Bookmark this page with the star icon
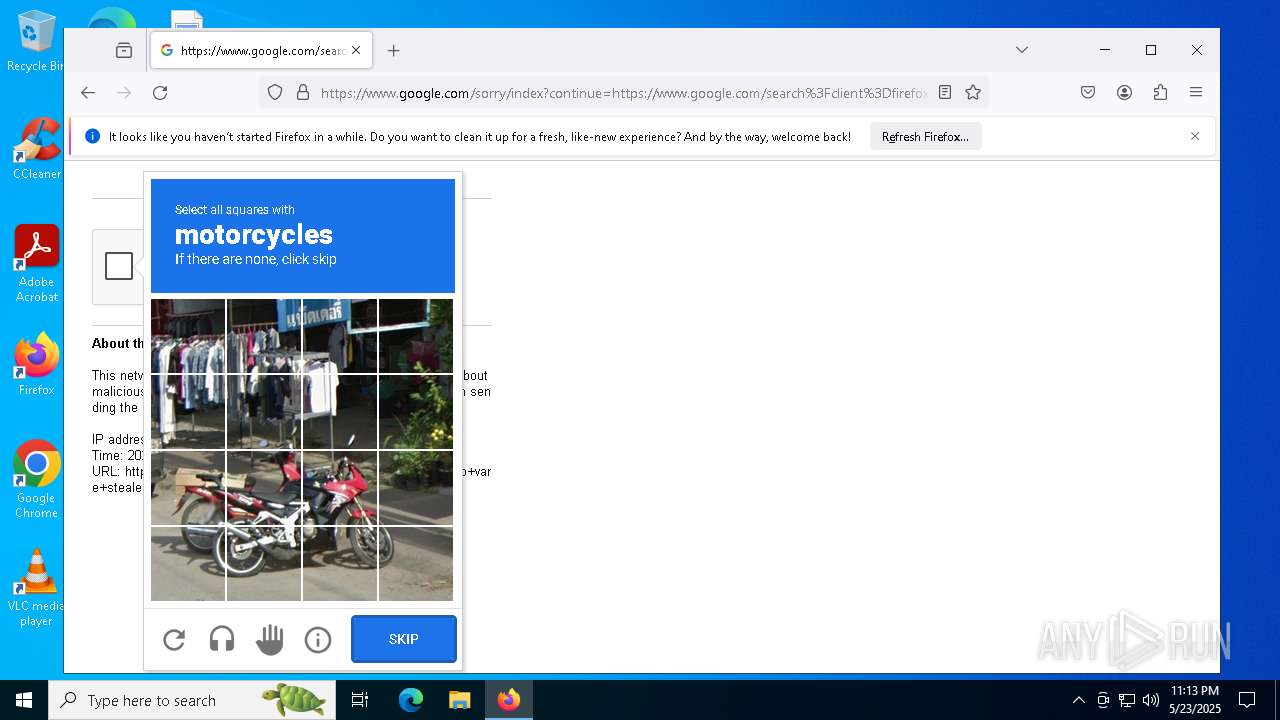Viewport: 1280px width, 720px height. pos(973,93)
